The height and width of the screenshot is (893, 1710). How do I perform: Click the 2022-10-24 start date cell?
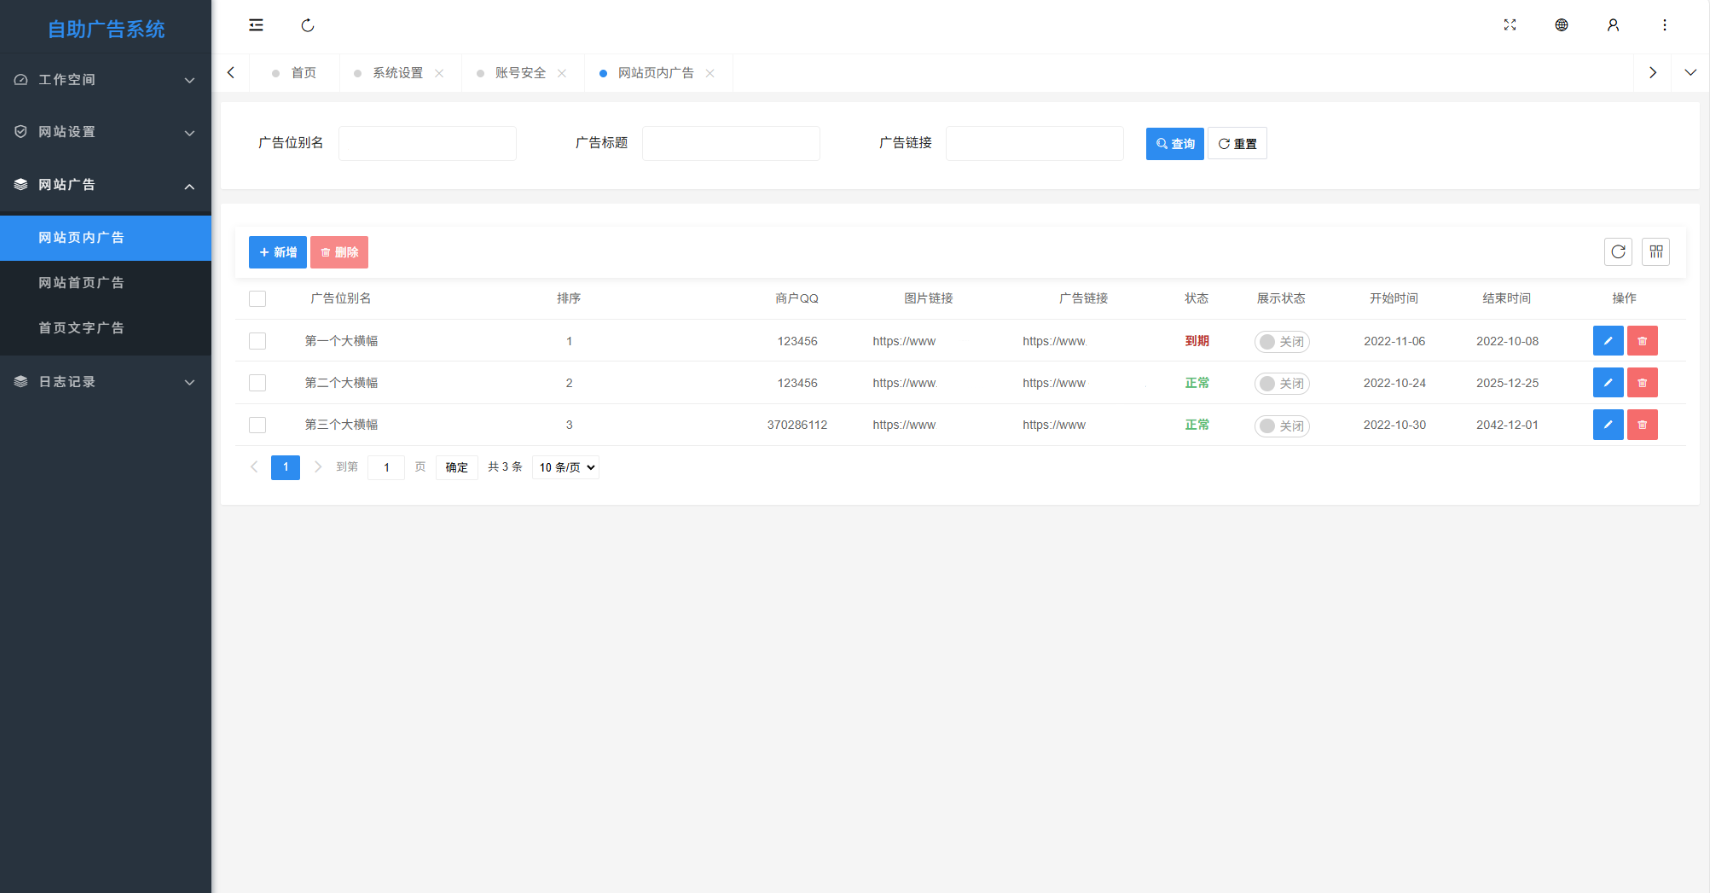1394,383
